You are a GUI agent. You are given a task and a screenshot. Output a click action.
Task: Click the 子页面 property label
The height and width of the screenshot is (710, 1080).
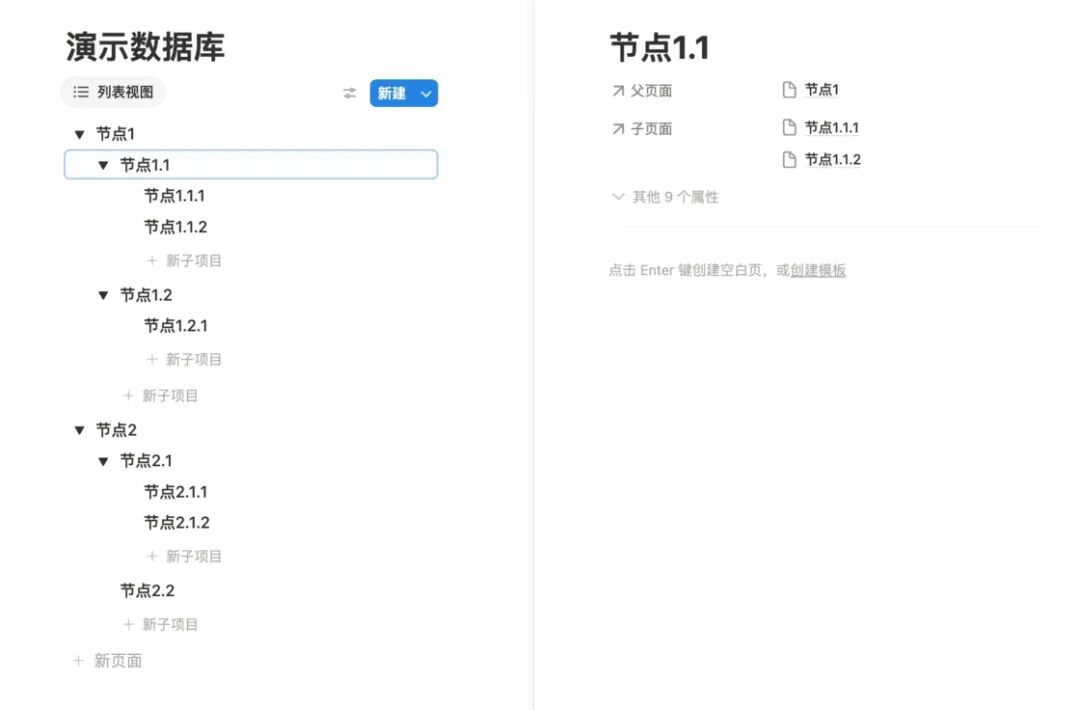[x=652, y=129]
